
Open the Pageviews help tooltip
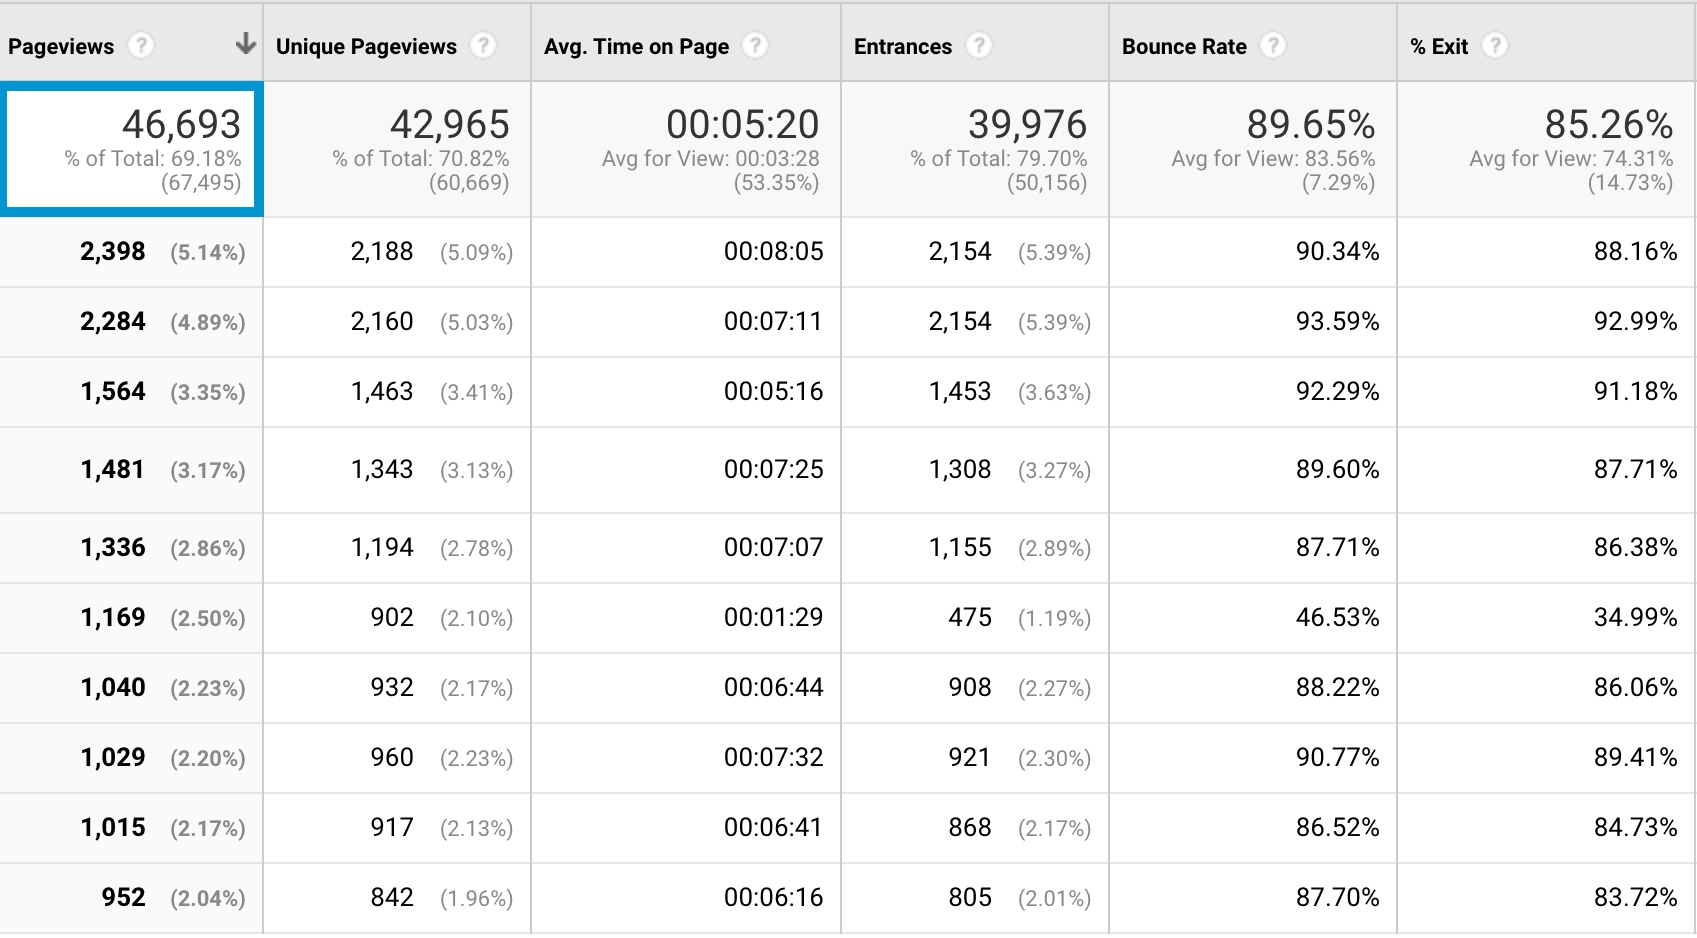(x=143, y=45)
